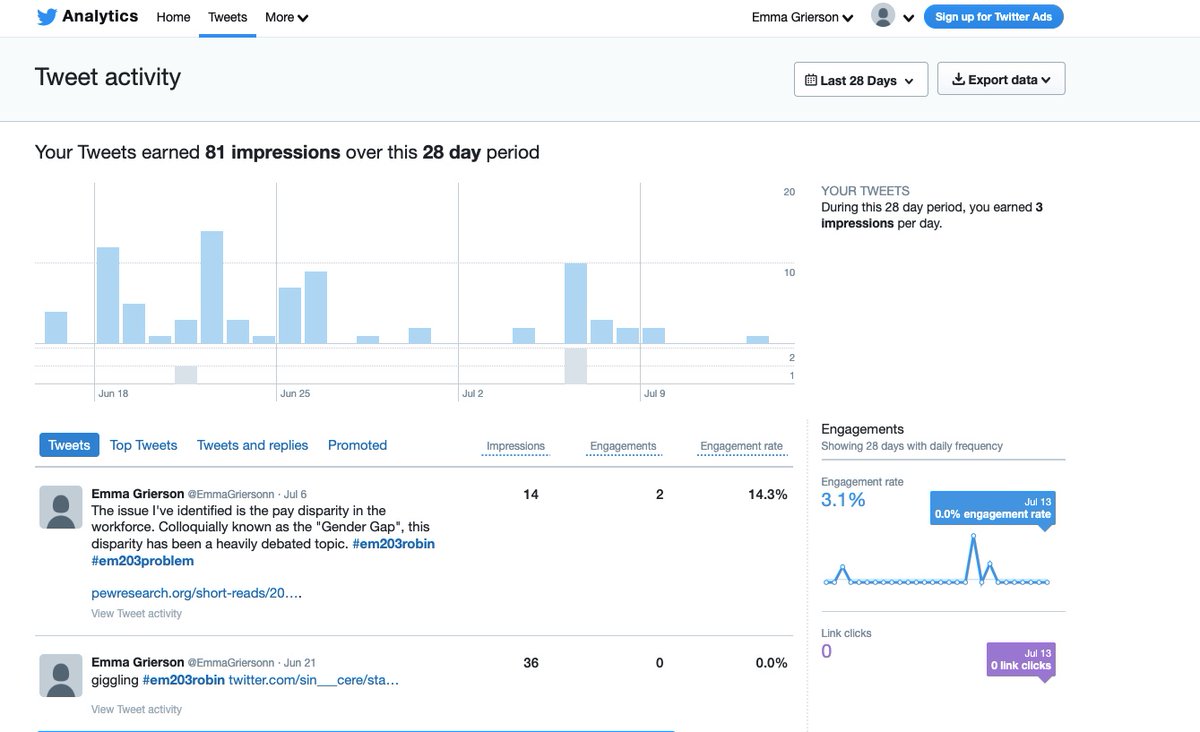Click the tallest impressions bar near Jun 22
Screen dimensions: 1200x732
coord(212,288)
